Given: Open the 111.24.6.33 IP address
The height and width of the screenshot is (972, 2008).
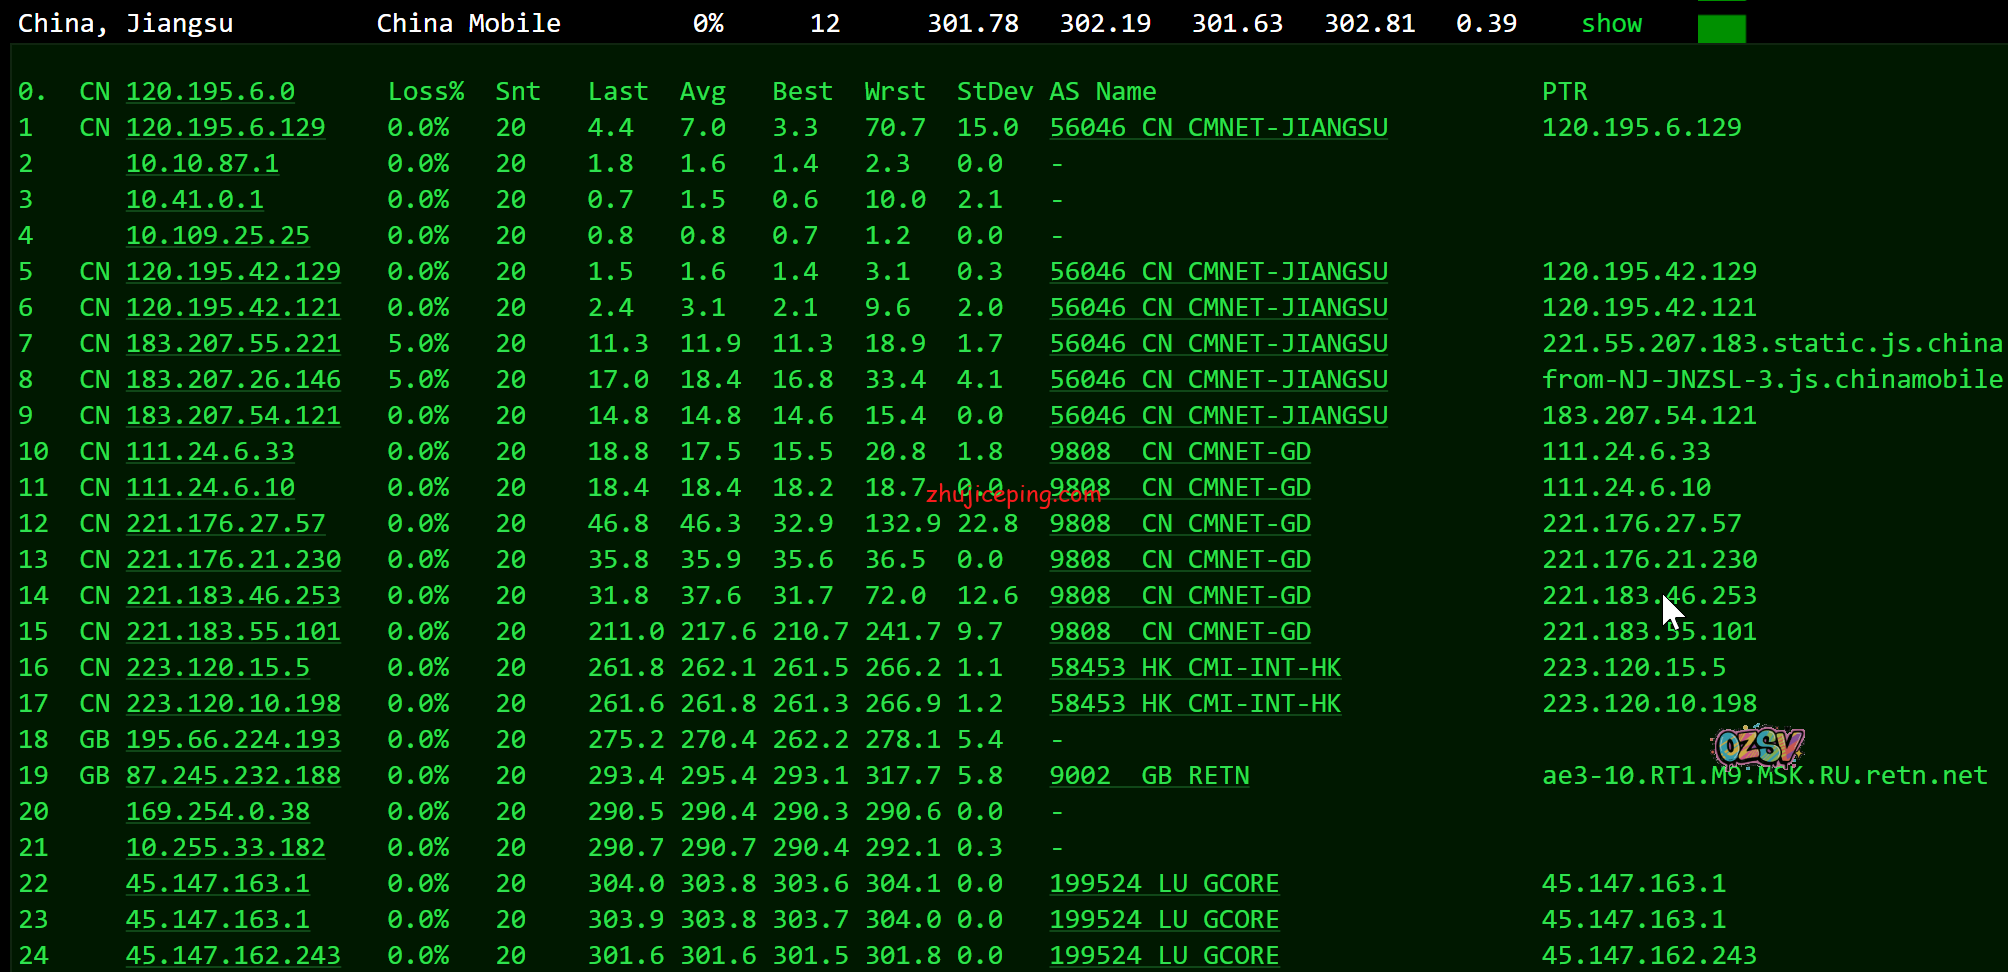Looking at the screenshot, I should click(x=210, y=452).
